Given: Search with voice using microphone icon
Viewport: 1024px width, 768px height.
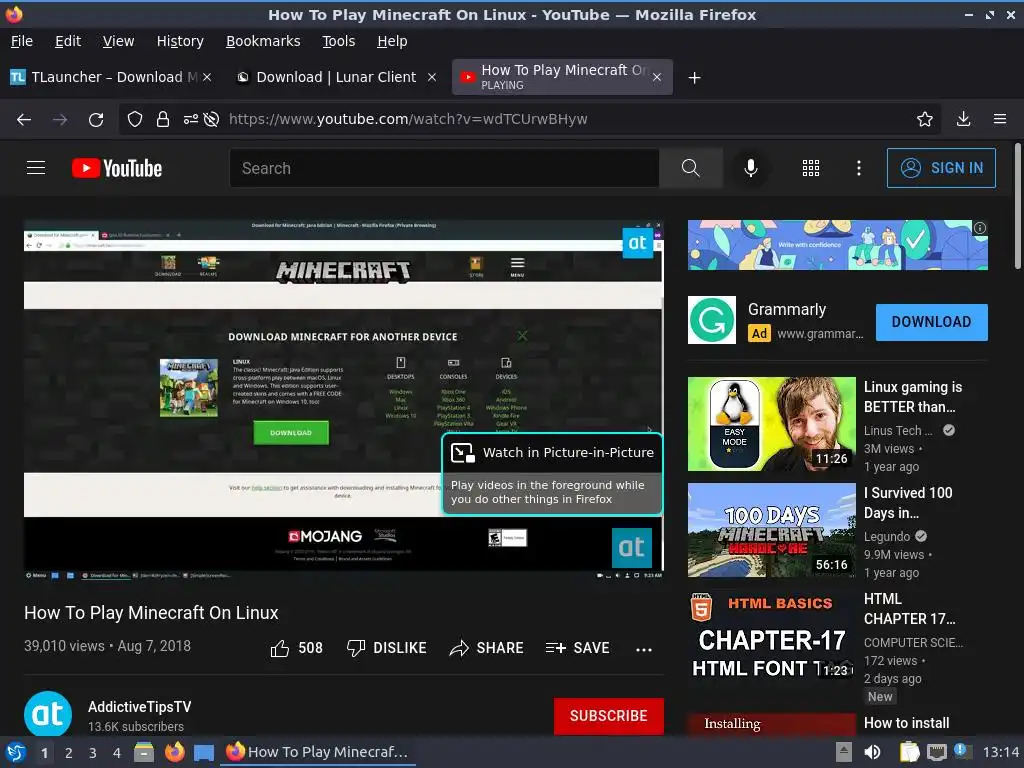Looking at the screenshot, I should point(751,168).
